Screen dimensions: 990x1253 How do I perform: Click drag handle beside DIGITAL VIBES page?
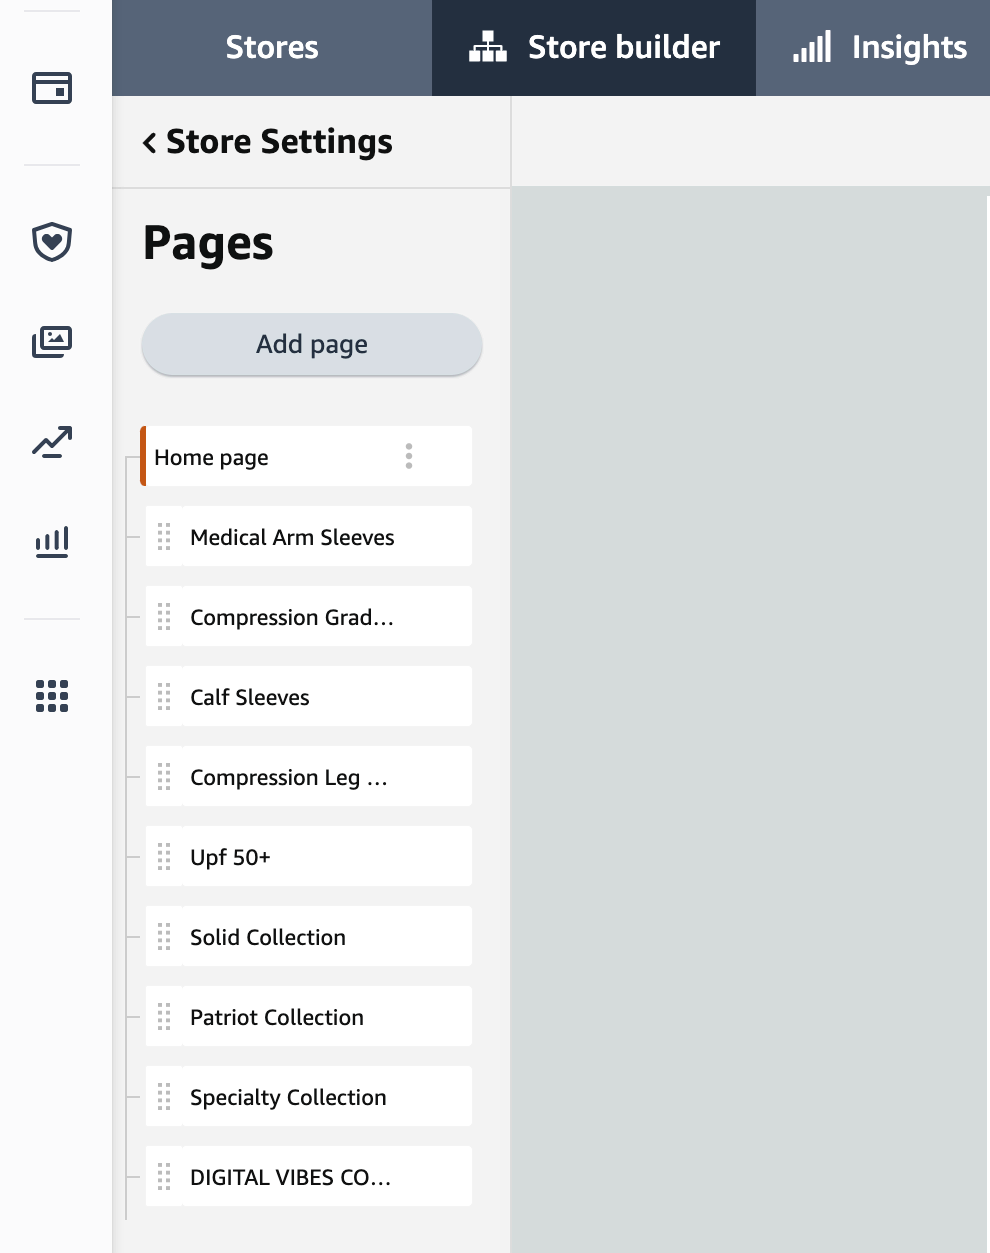(164, 1177)
